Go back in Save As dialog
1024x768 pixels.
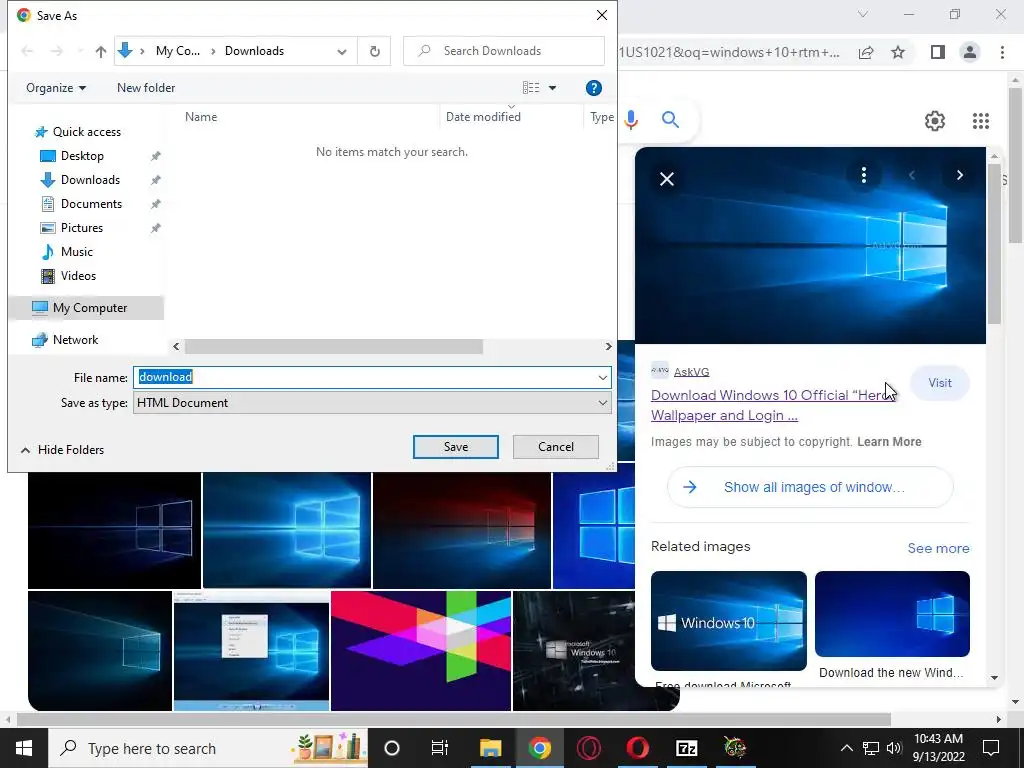27,51
